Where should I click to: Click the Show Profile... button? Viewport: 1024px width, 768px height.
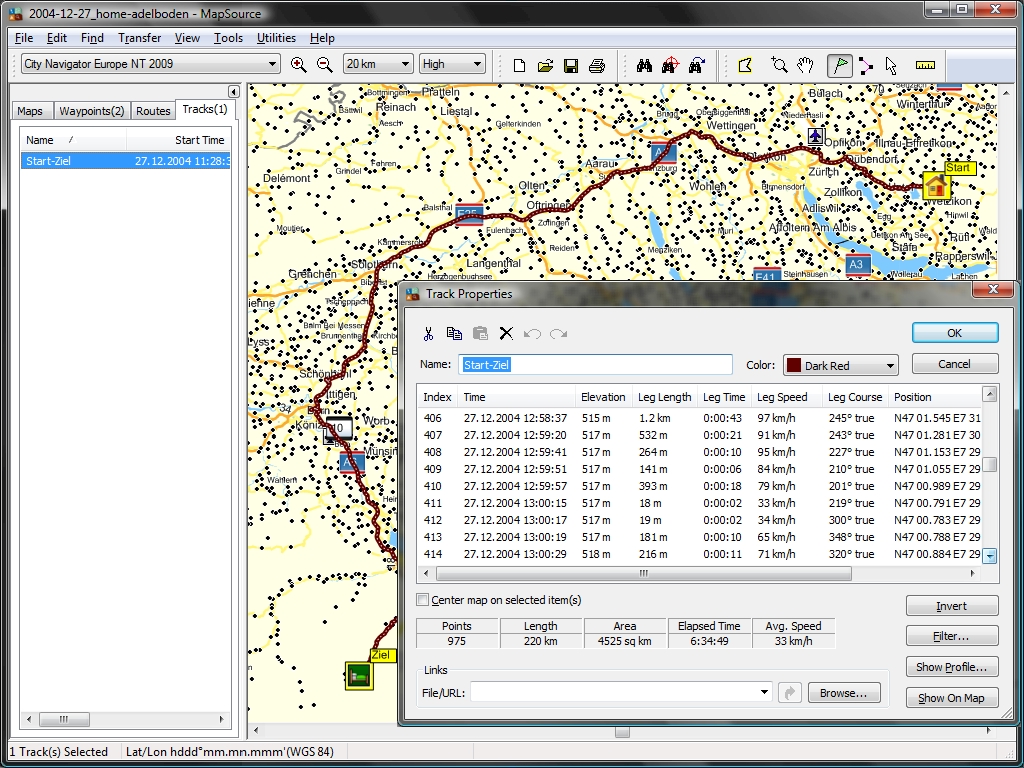(x=952, y=667)
